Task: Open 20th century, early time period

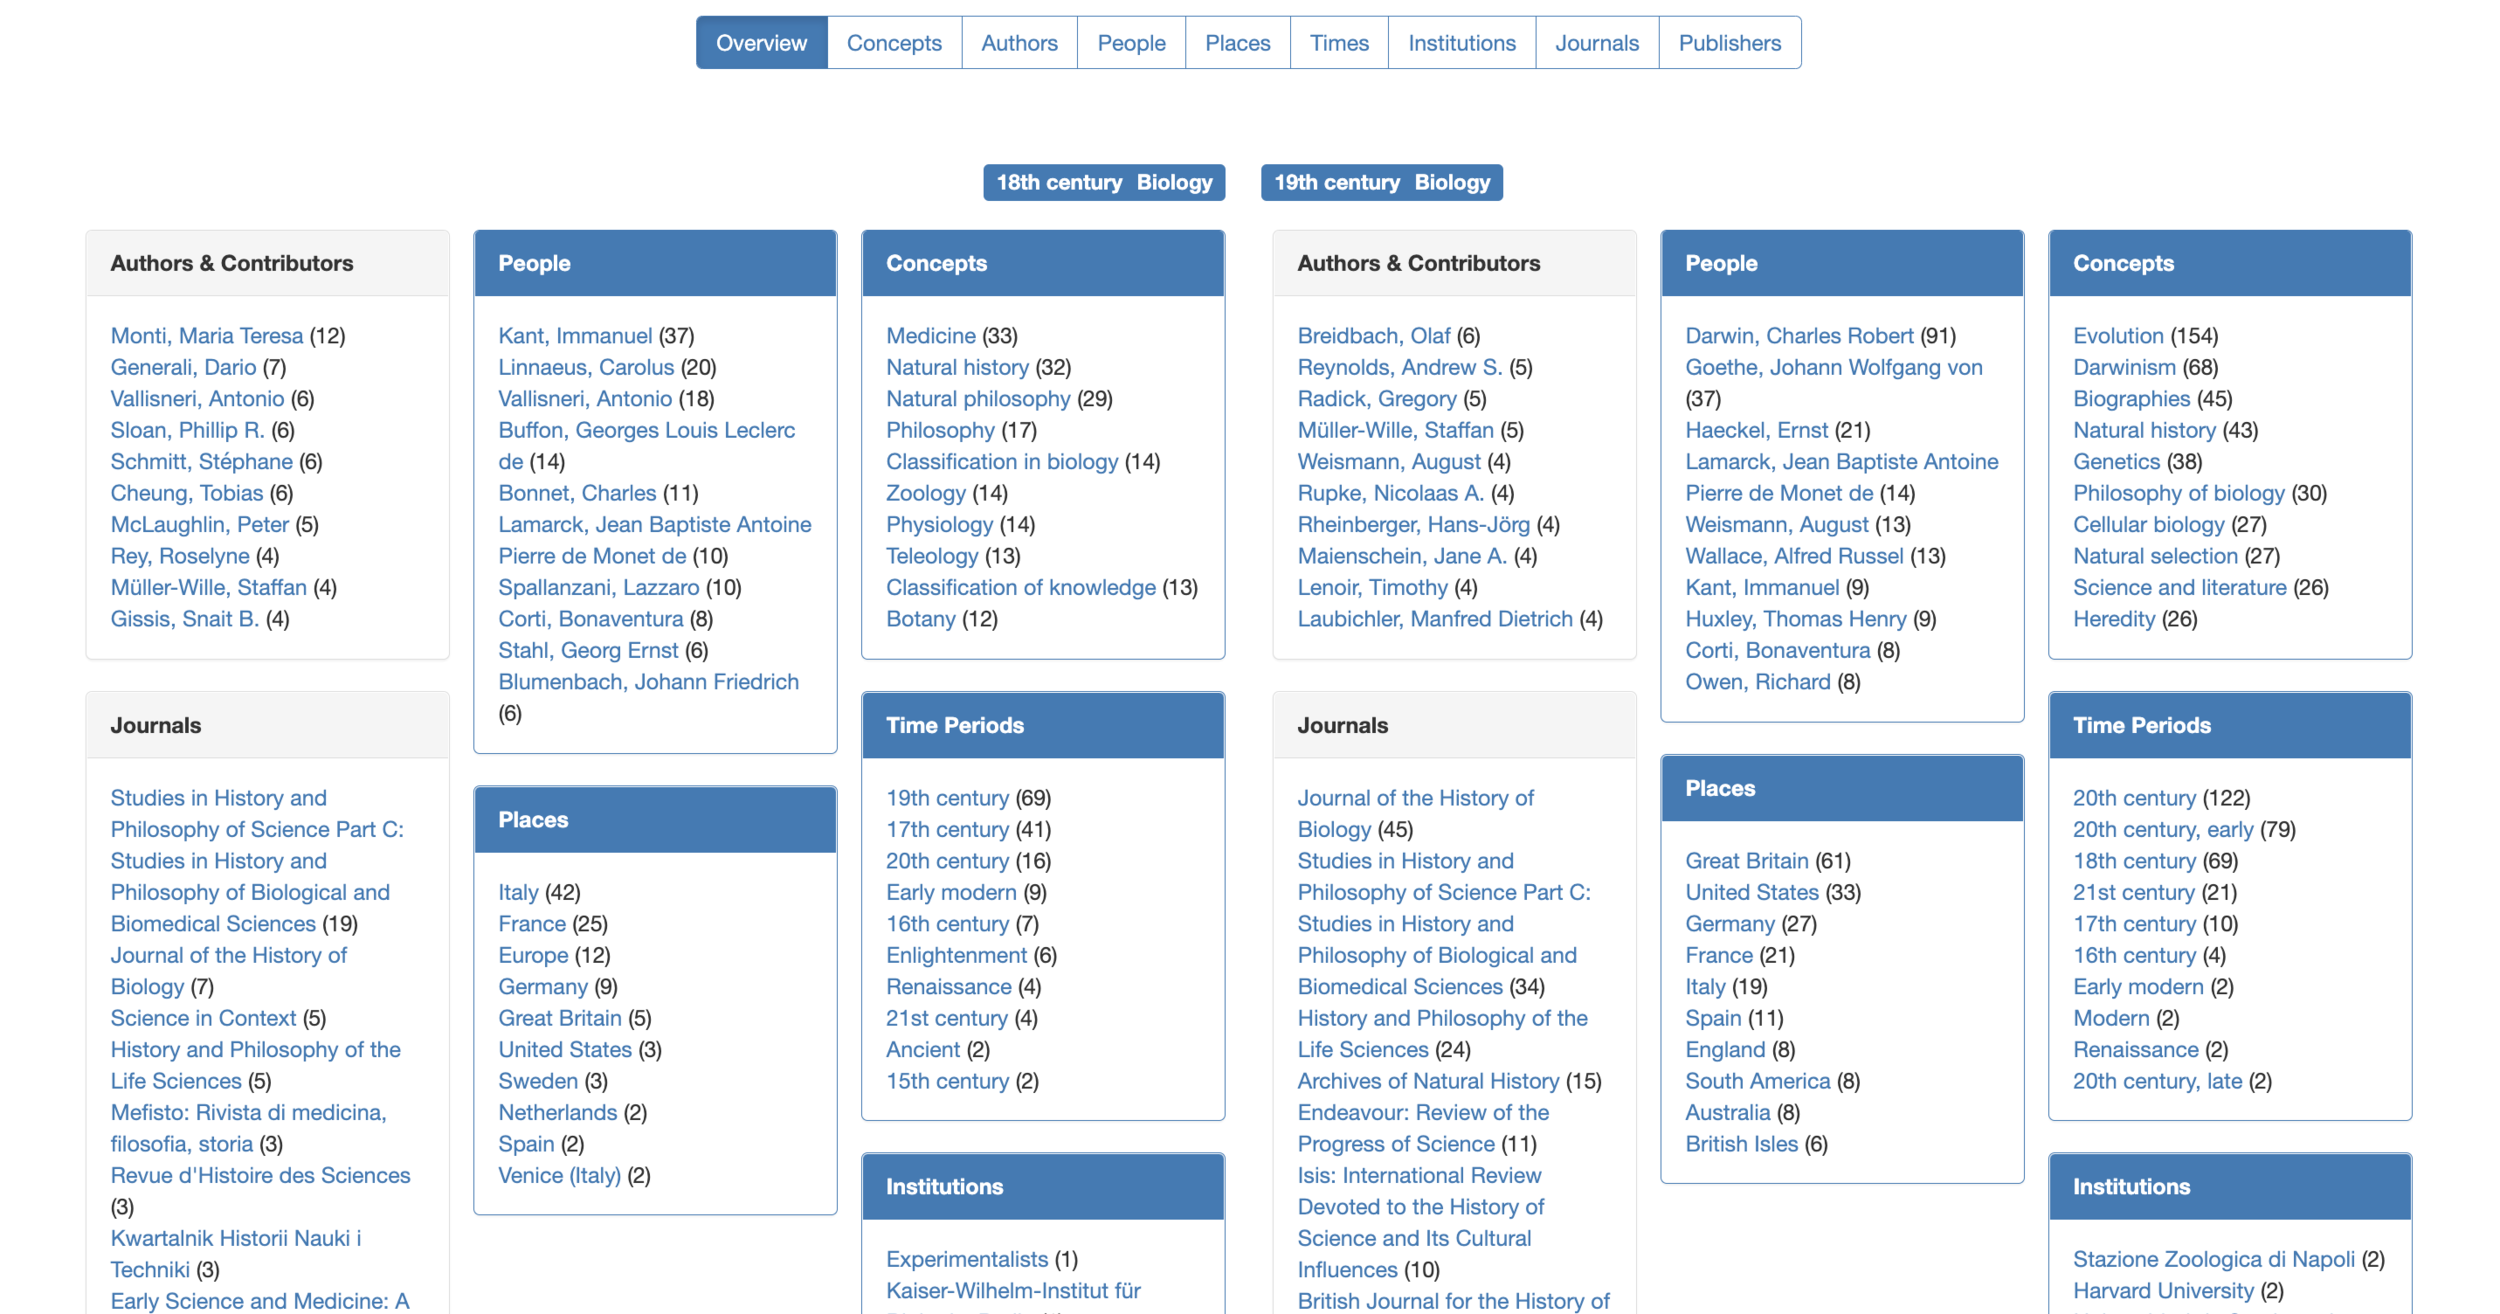Action: (x=2162, y=830)
